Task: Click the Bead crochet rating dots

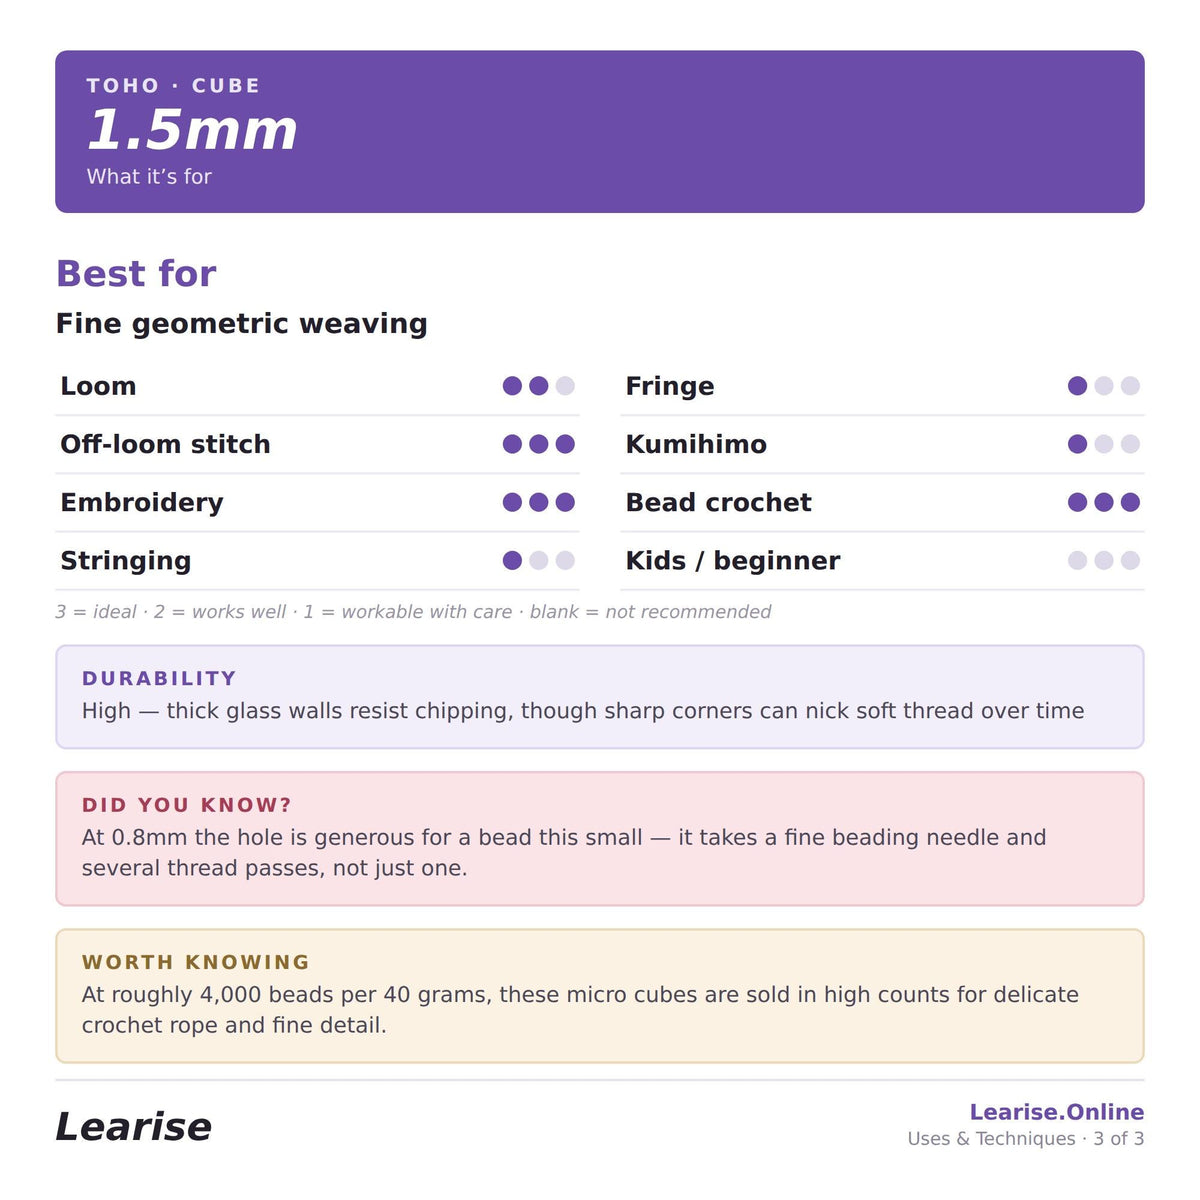Action: point(1104,502)
